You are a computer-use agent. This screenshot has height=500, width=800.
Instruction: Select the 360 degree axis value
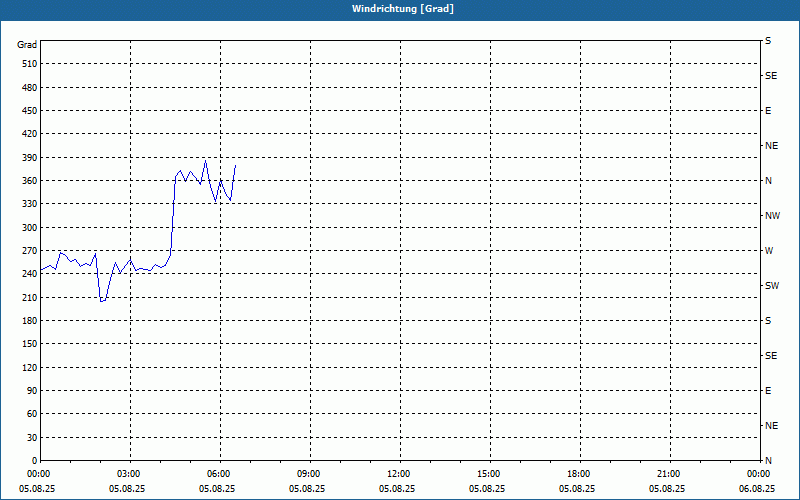[30, 181]
